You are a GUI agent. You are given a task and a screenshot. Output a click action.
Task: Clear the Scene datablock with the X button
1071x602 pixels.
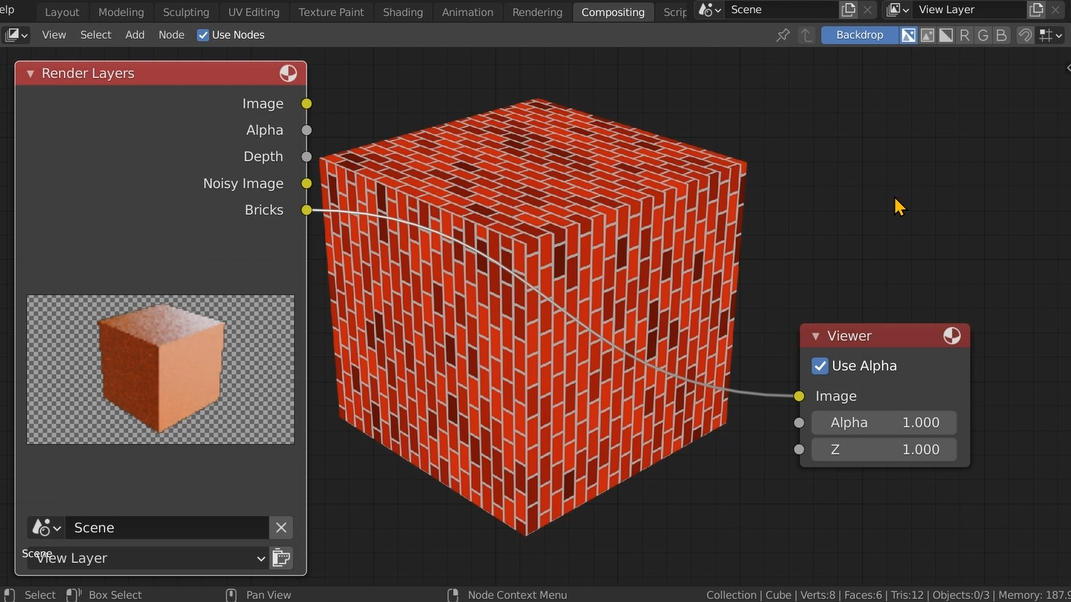point(281,527)
